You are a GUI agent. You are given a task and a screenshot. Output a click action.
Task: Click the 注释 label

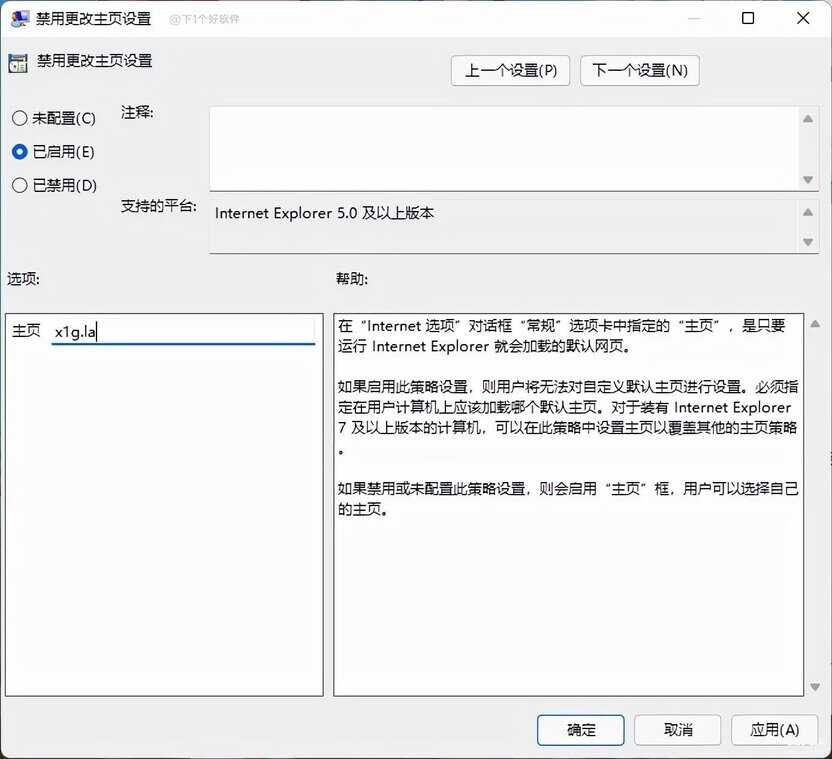(x=137, y=113)
